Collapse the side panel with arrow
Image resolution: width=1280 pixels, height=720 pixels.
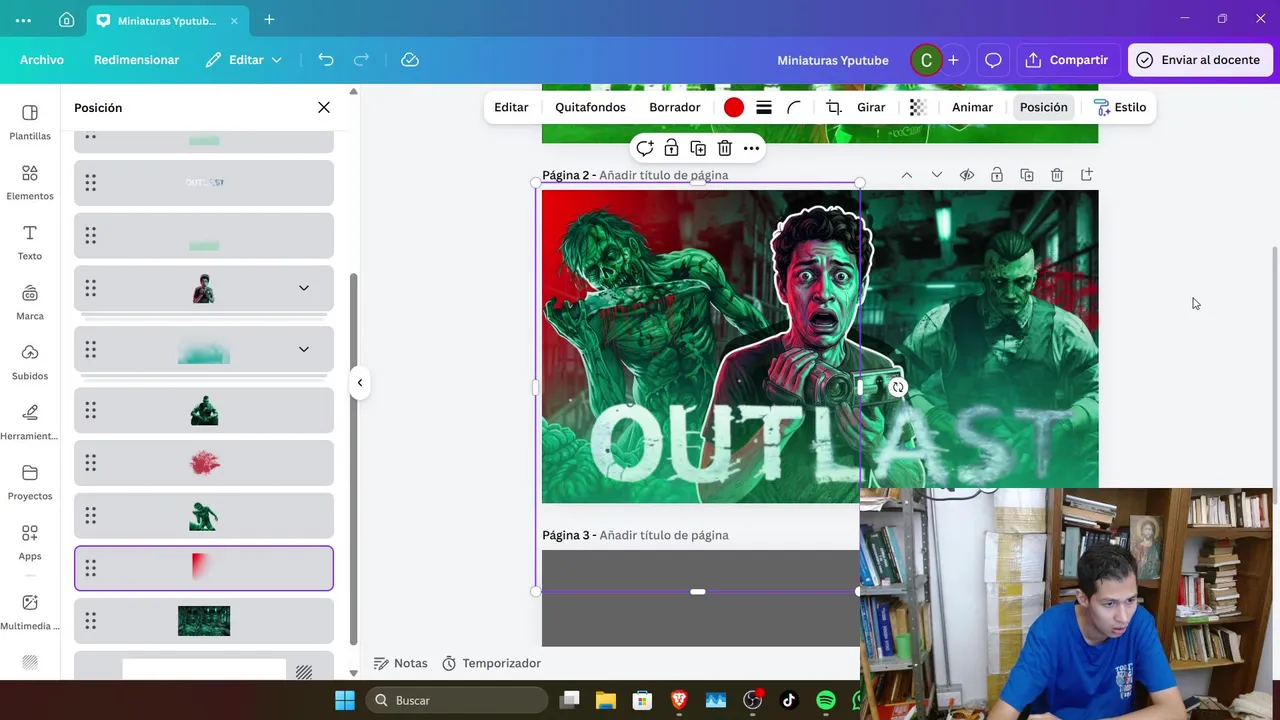click(x=360, y=383)
